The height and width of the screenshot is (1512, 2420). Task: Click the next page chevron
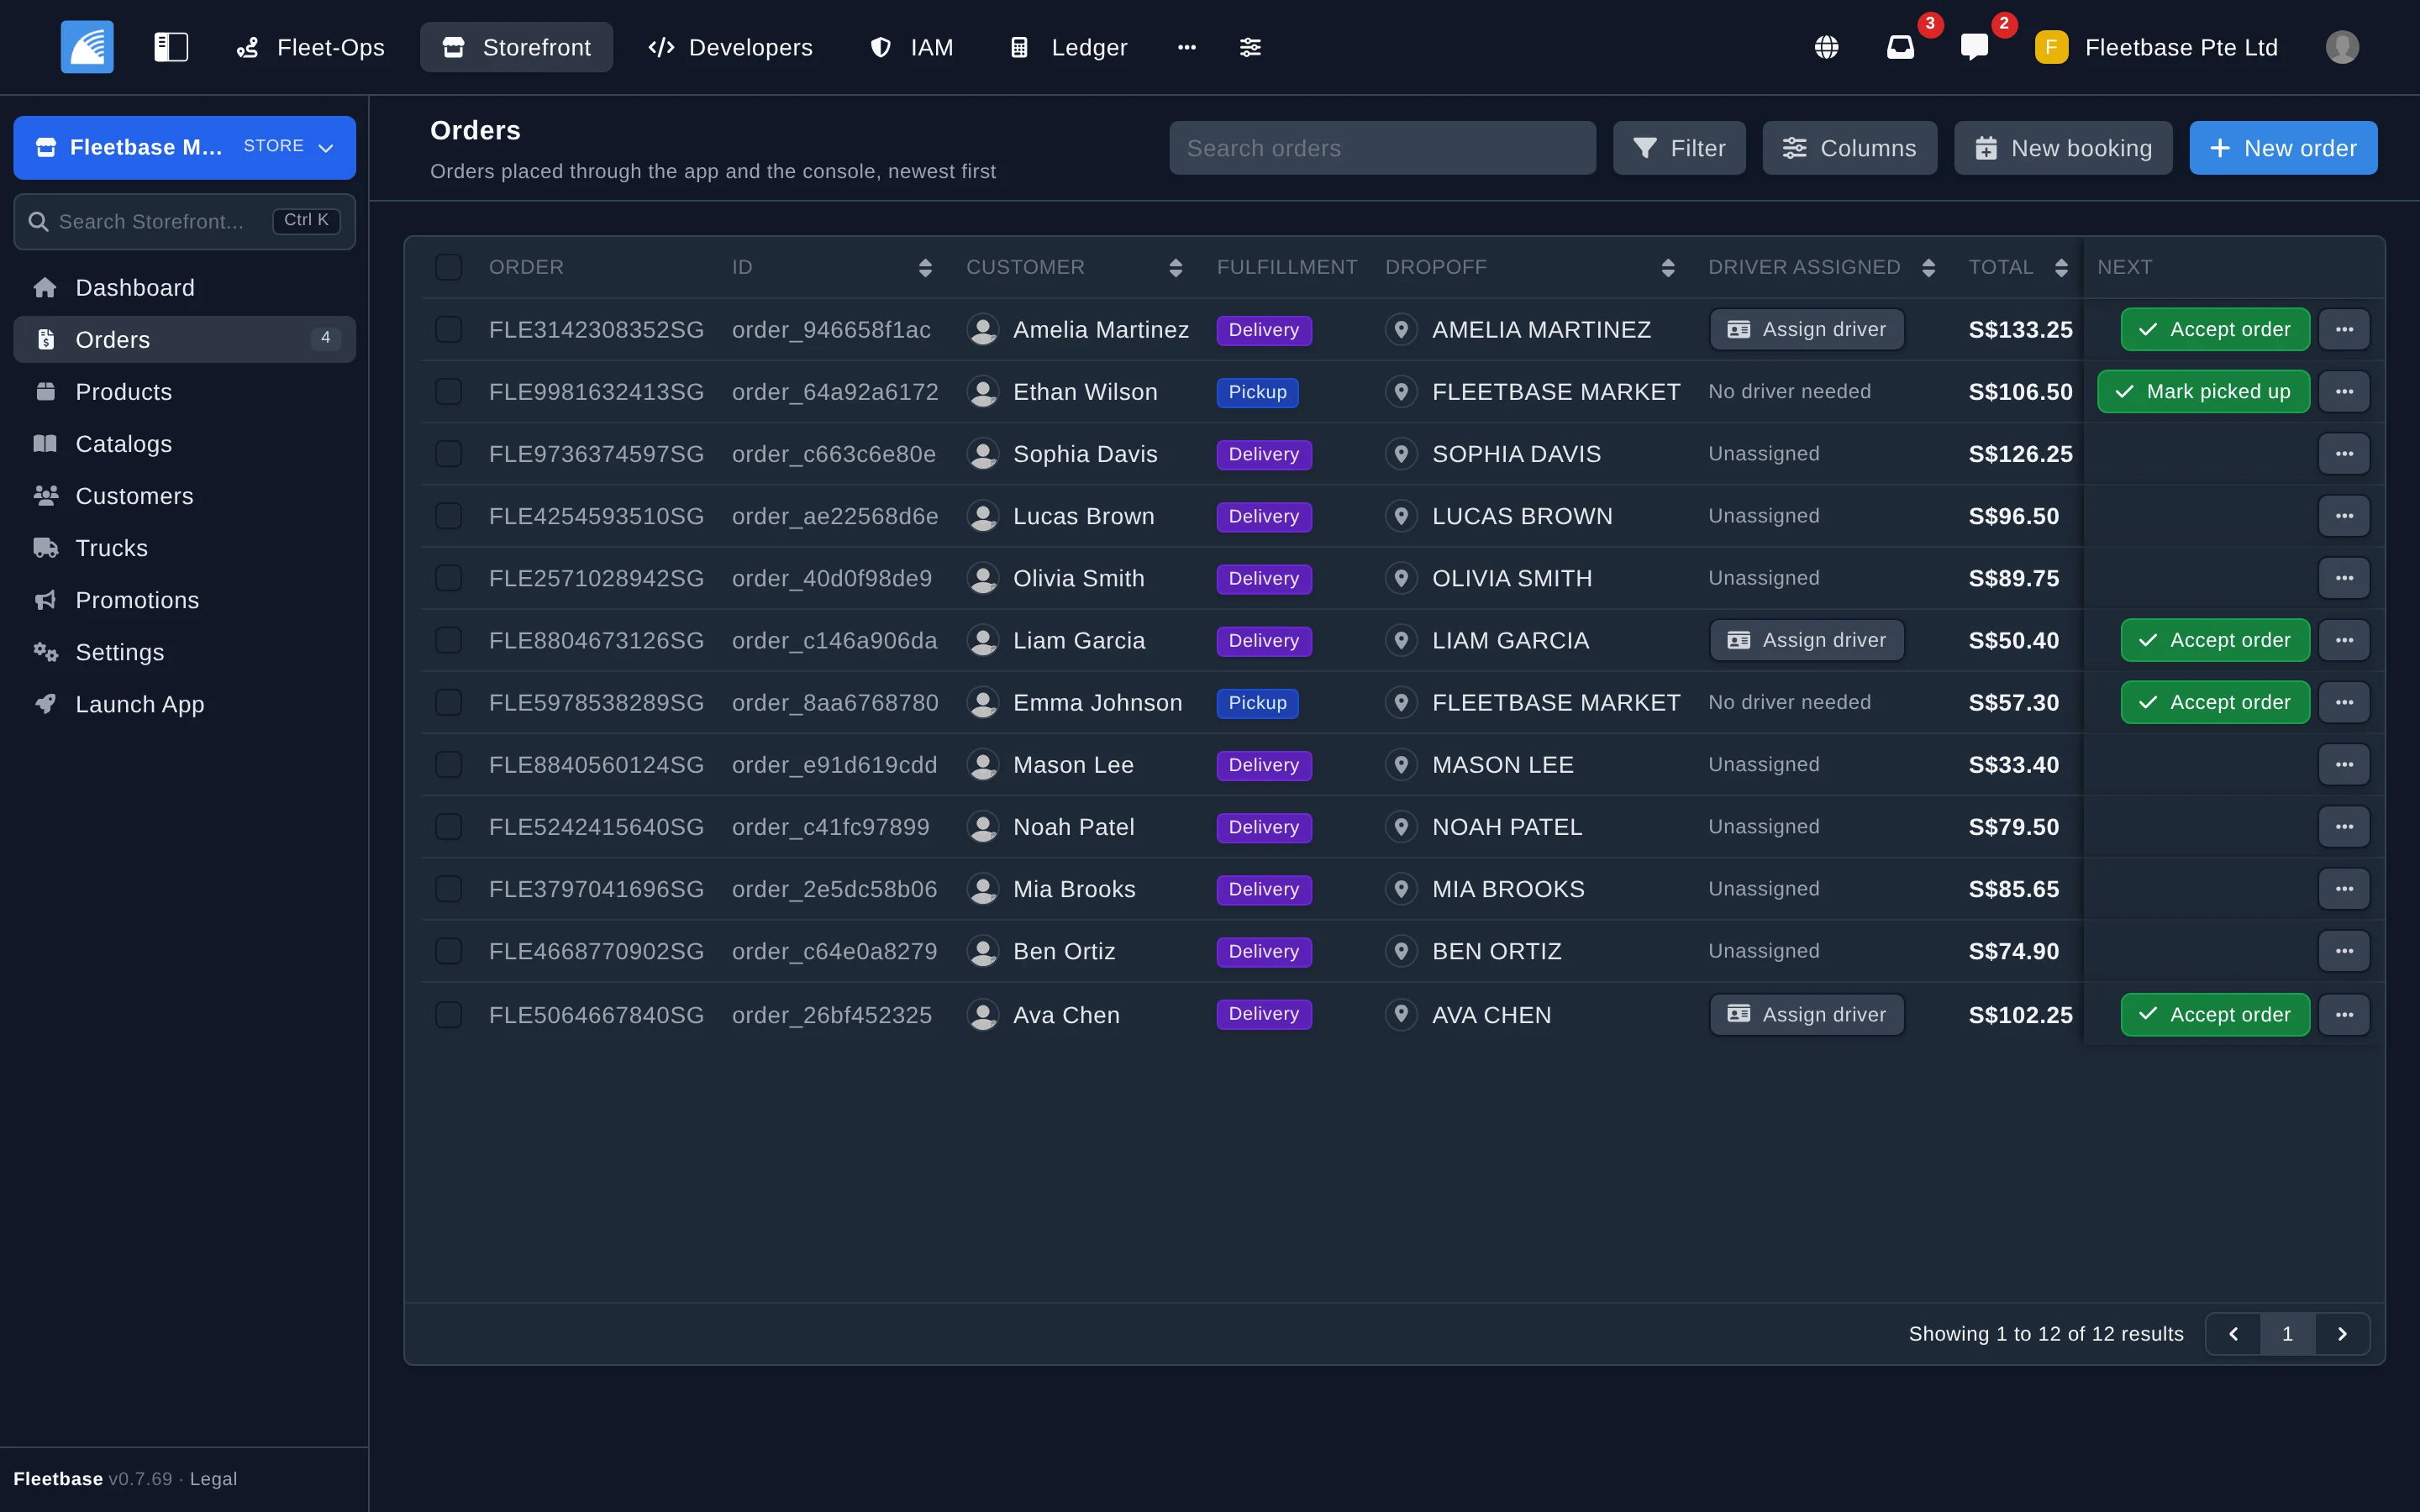(x=2342, y=1334)
